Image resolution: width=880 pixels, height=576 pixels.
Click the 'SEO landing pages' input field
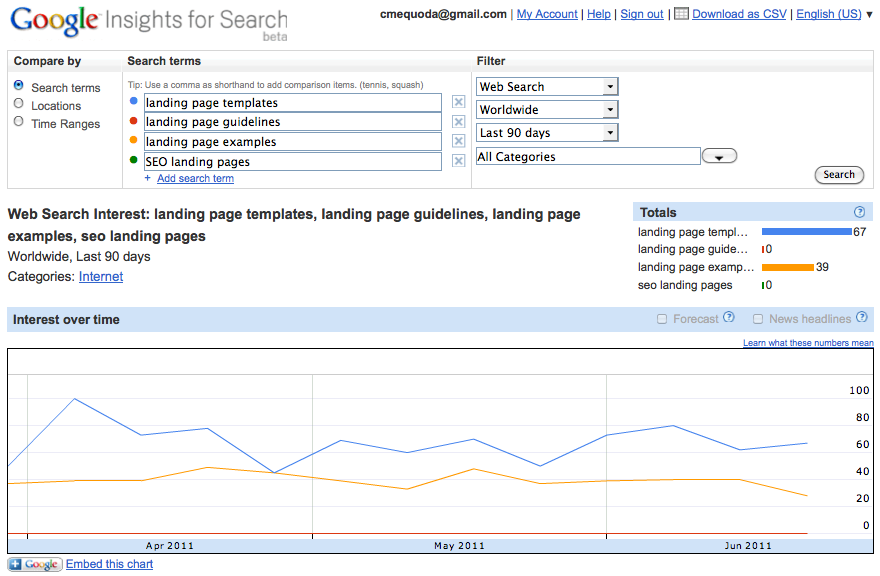pyautogui.click(x=292, y=162)
